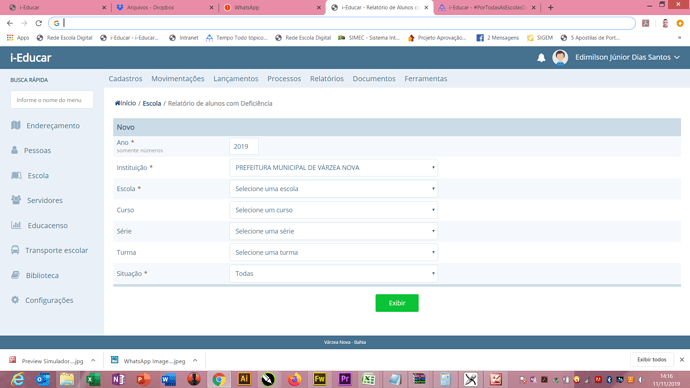This screenshot has height=388, width=690.
Task: Click the browser address bar
Action: click(x=343, y=23)
